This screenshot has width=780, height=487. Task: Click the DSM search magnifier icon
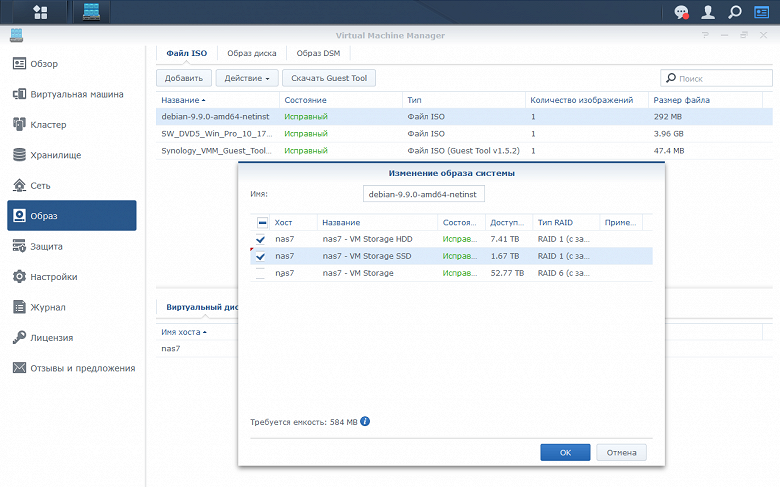[x=735, y=12]
